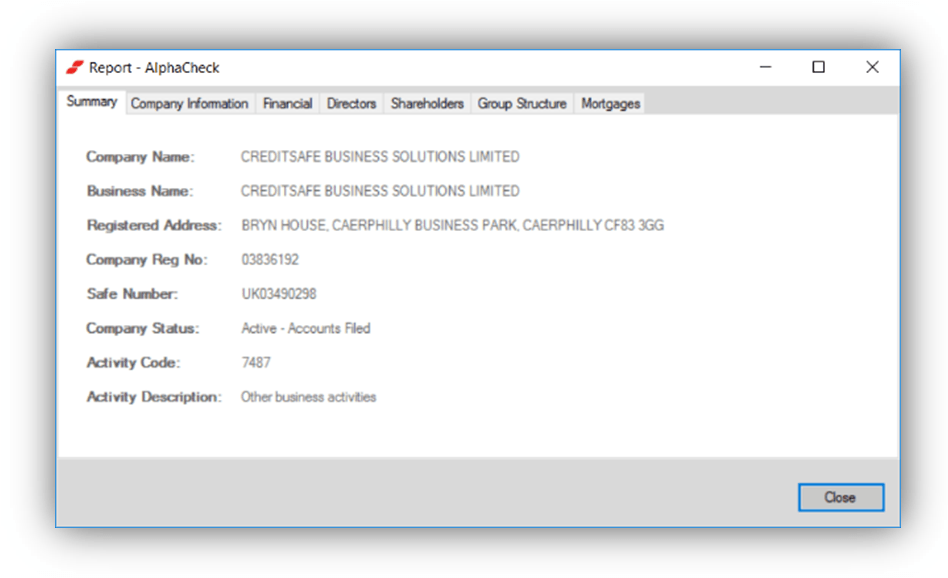Select company reg number 03836192

pyautogui.click(x=270, y=259)
